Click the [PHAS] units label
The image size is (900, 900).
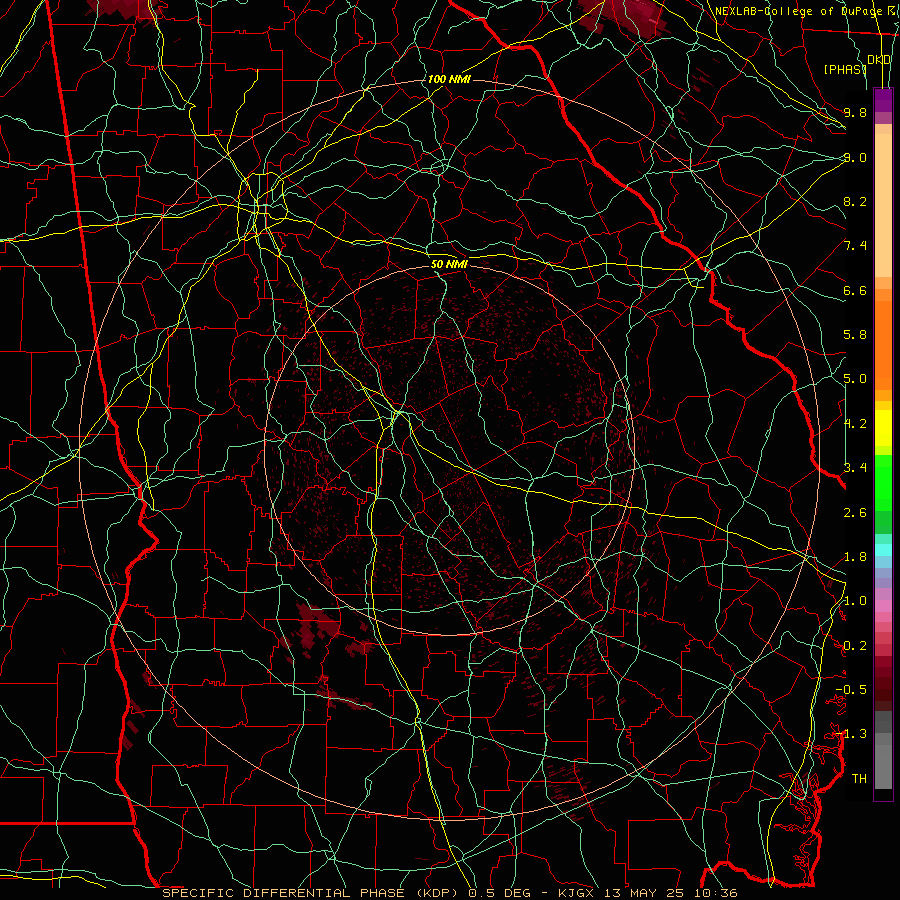[845, 69]
